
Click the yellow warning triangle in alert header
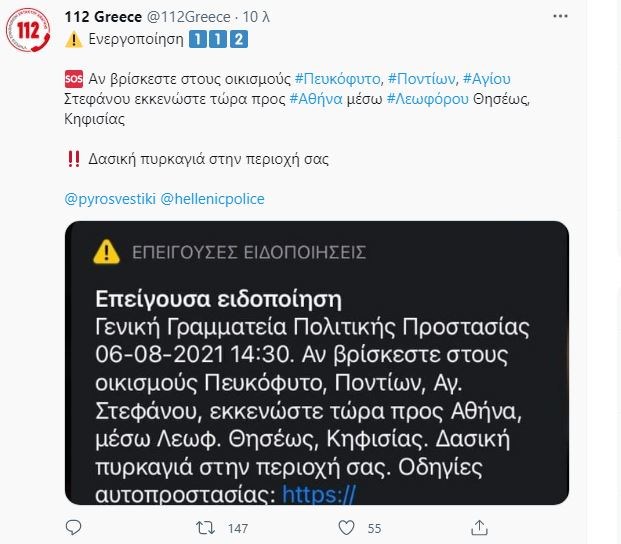[x=106, y=252]
